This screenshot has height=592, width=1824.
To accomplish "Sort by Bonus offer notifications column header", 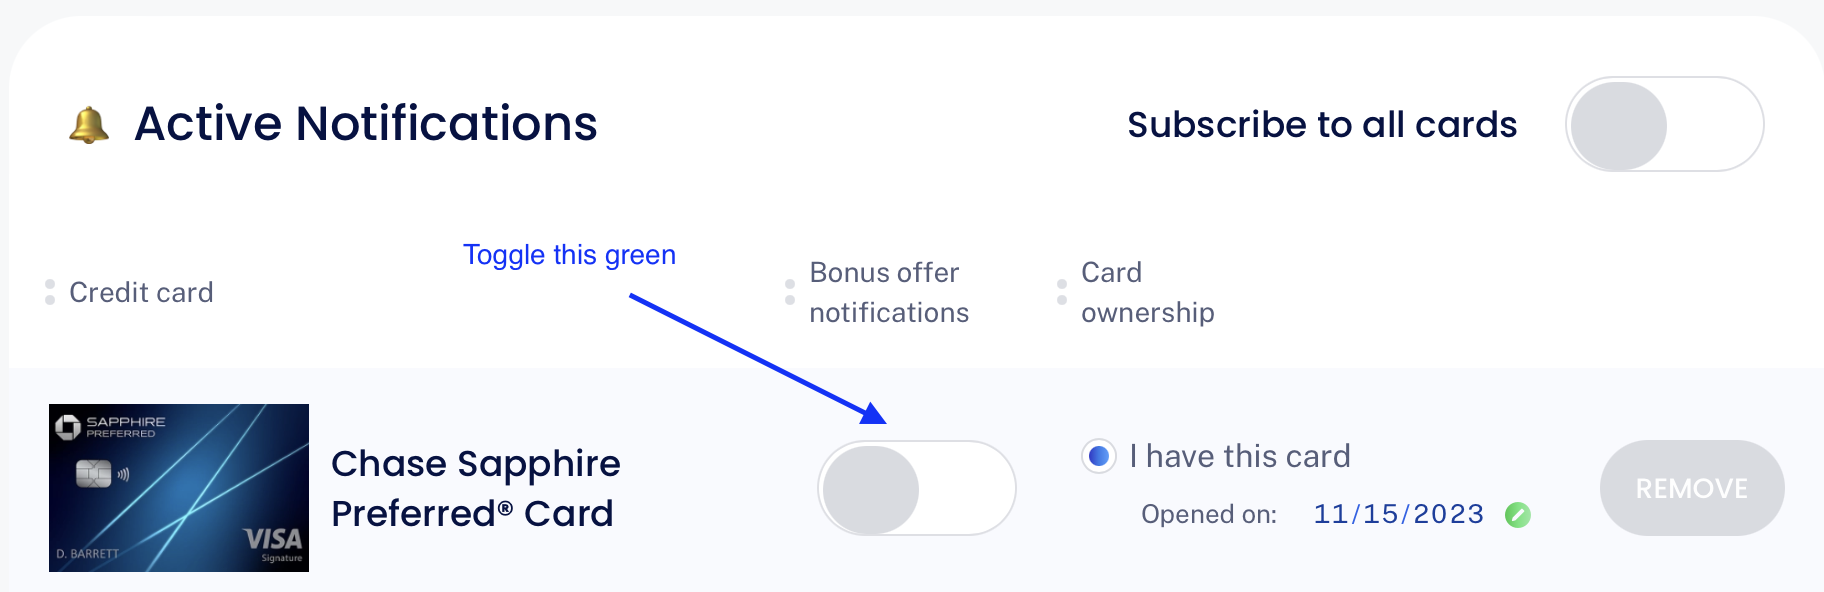I will 889,292.
